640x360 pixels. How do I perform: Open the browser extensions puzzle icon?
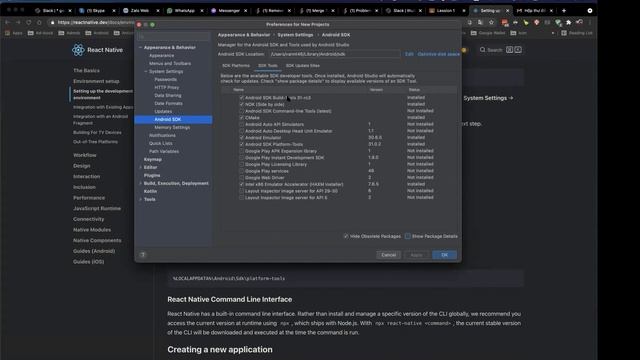pyautogui.click(x=569, y=22)
